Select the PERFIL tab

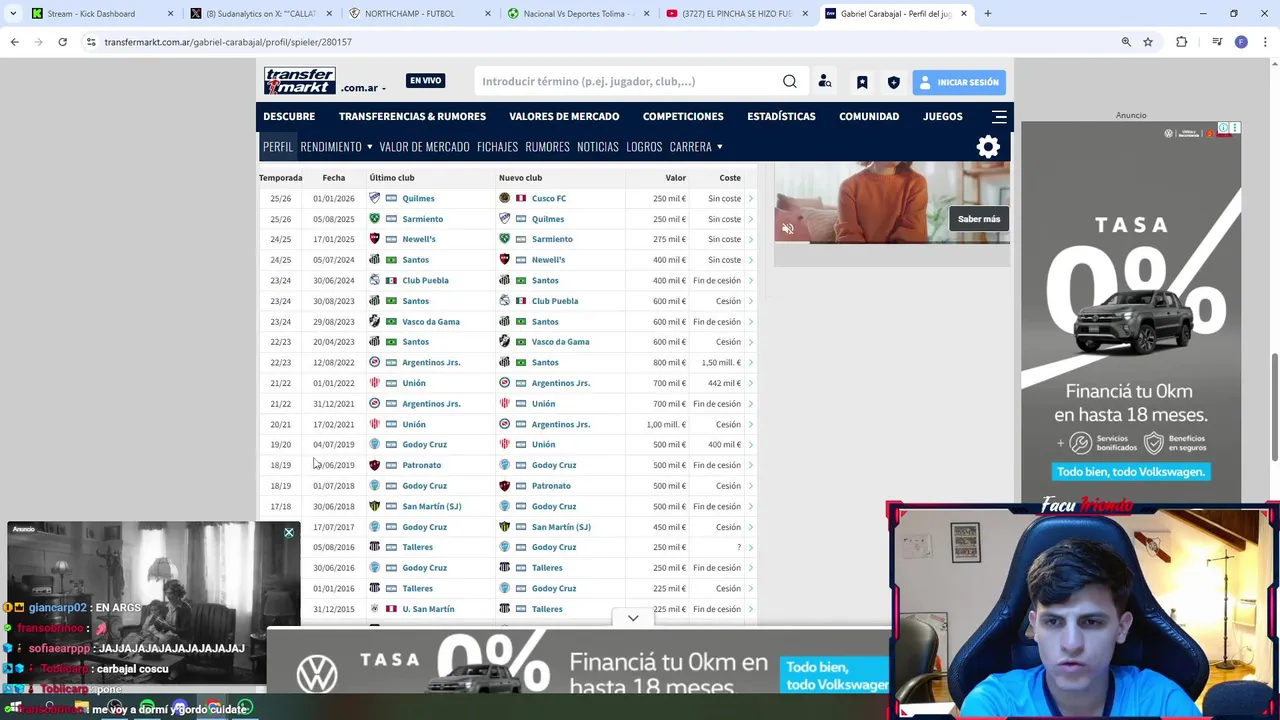278,146
